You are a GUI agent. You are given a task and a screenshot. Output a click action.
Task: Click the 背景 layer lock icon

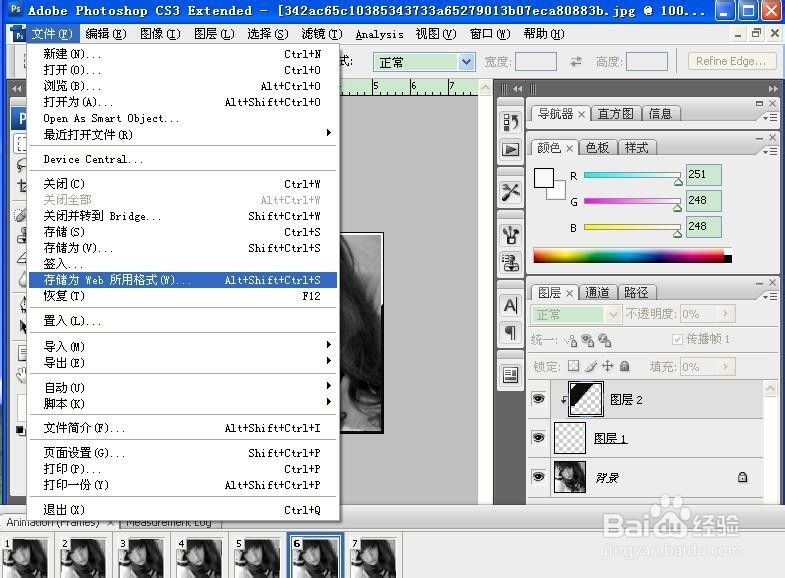tap(742, 477)
